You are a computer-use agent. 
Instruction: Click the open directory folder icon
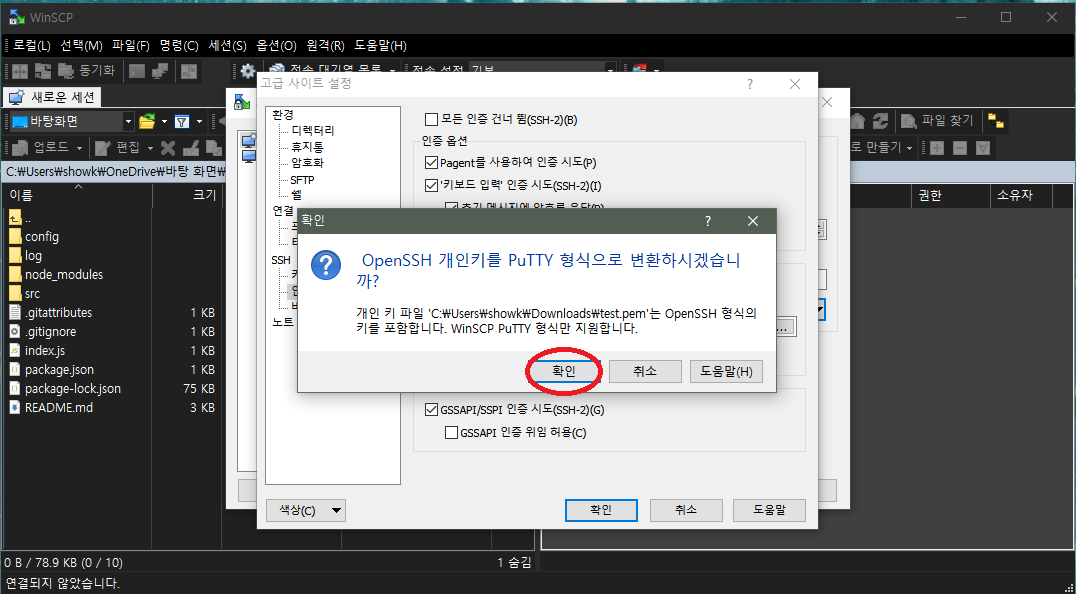point(147,121)
